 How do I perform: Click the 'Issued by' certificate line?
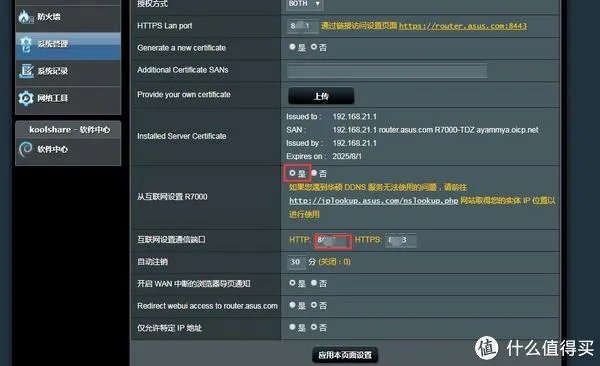[331, 143]
